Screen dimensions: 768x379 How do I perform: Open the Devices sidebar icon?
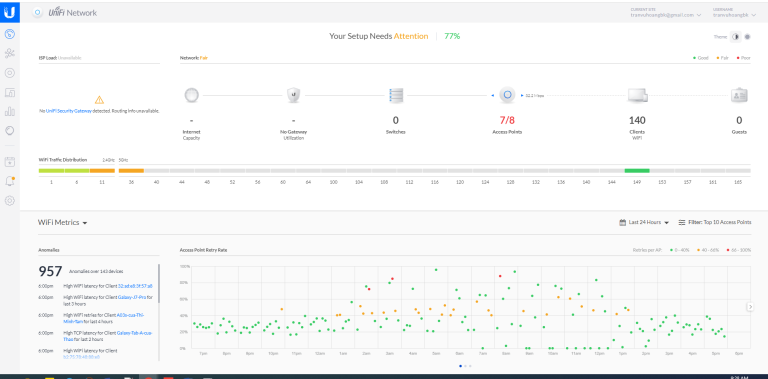(x=9, y=73)
